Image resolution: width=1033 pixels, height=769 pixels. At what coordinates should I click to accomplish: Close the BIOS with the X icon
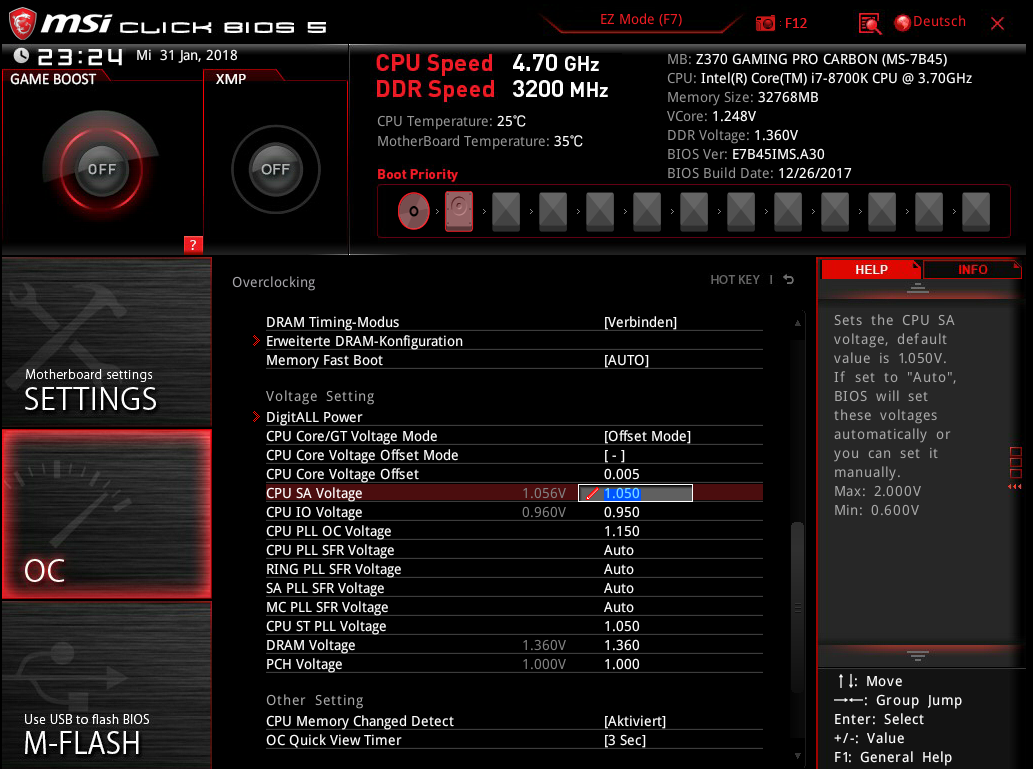[x=997, y=24]
